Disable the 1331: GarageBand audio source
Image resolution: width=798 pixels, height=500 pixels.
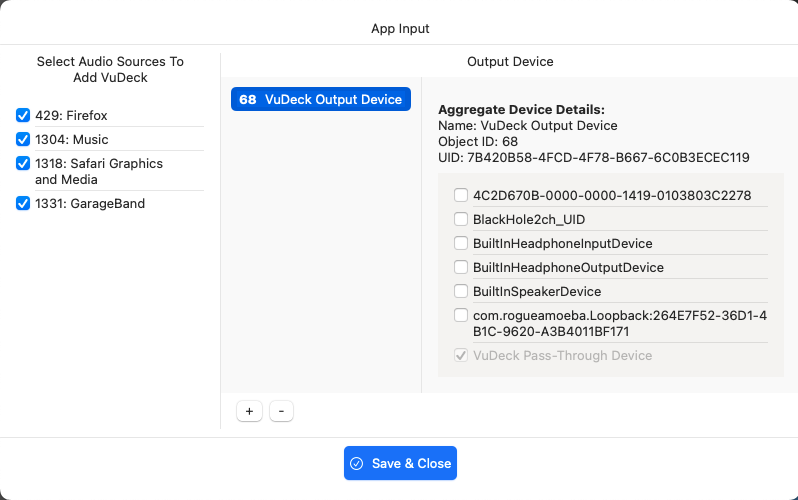23,203
